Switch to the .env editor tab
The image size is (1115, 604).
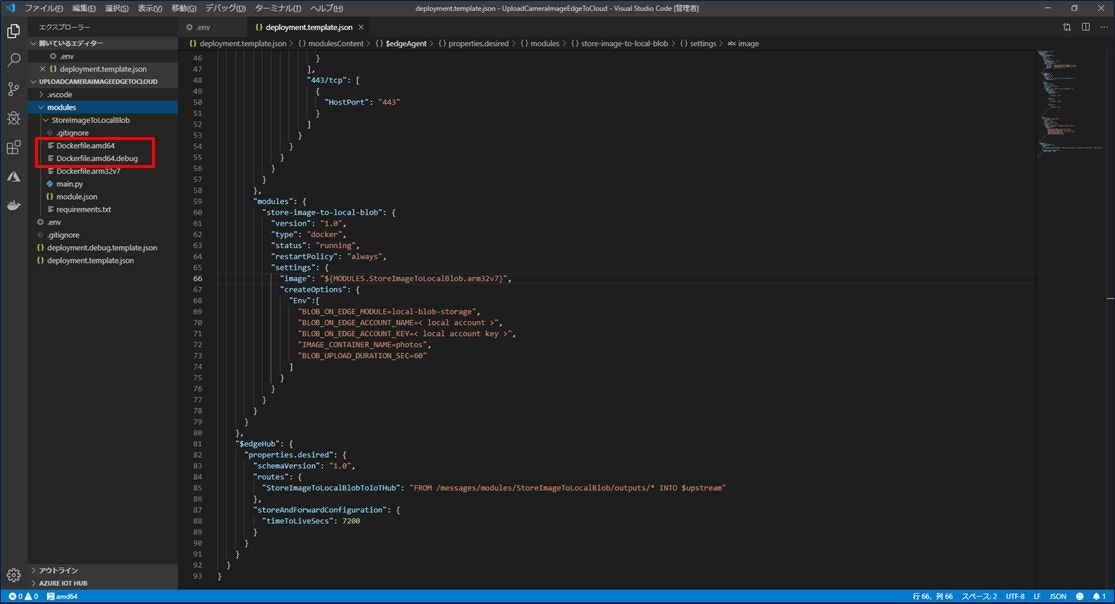(200, 27)
